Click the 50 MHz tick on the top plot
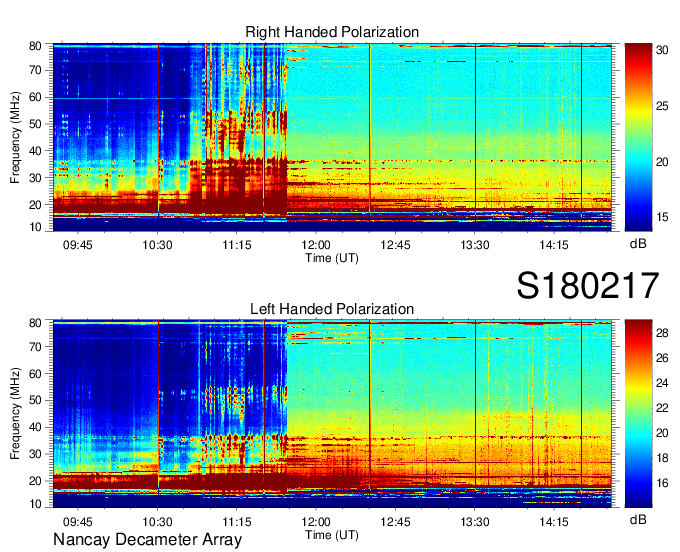 (35, 124)
